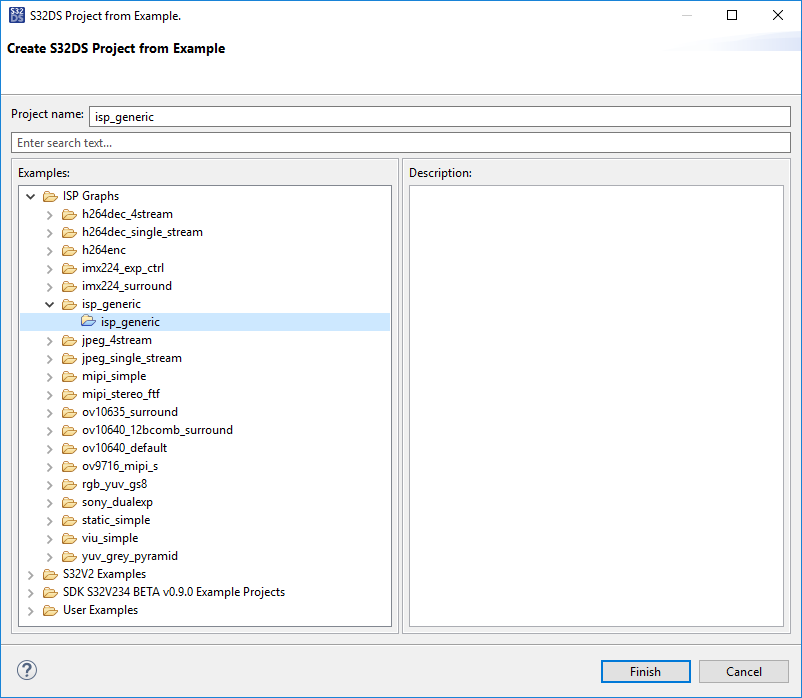This screenshot has width=802, height=698.
Task: Click the folder icon next to mipi_simple
Action: (69, 376)
